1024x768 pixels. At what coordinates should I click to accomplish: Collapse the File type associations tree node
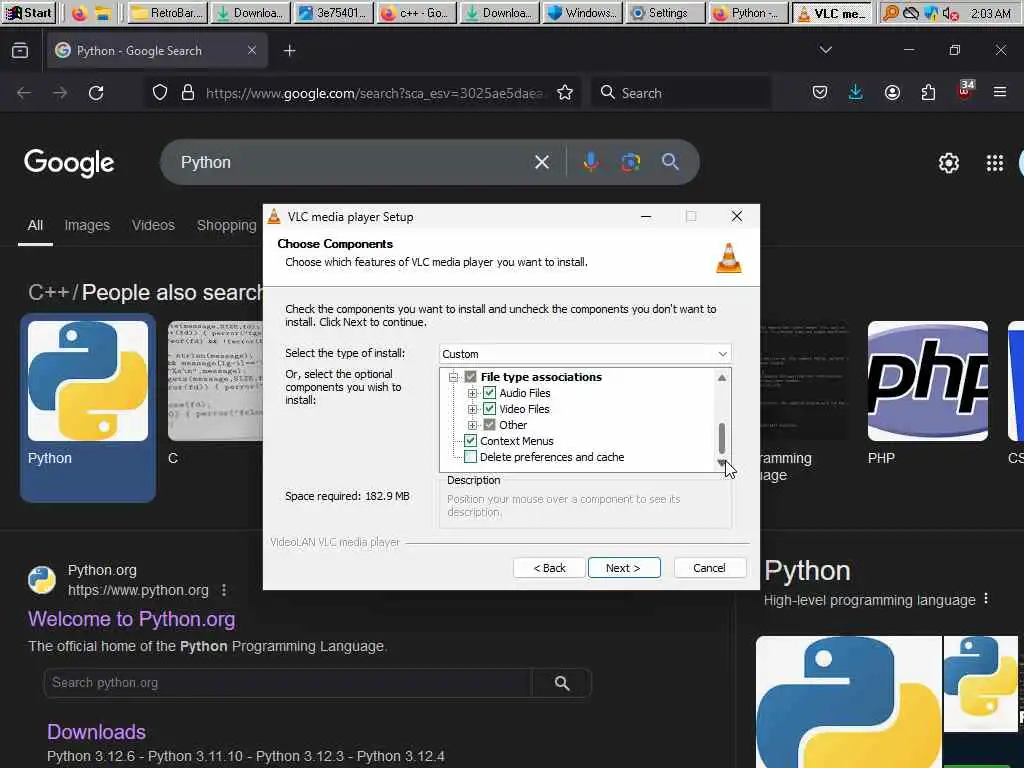pos(453,377)
